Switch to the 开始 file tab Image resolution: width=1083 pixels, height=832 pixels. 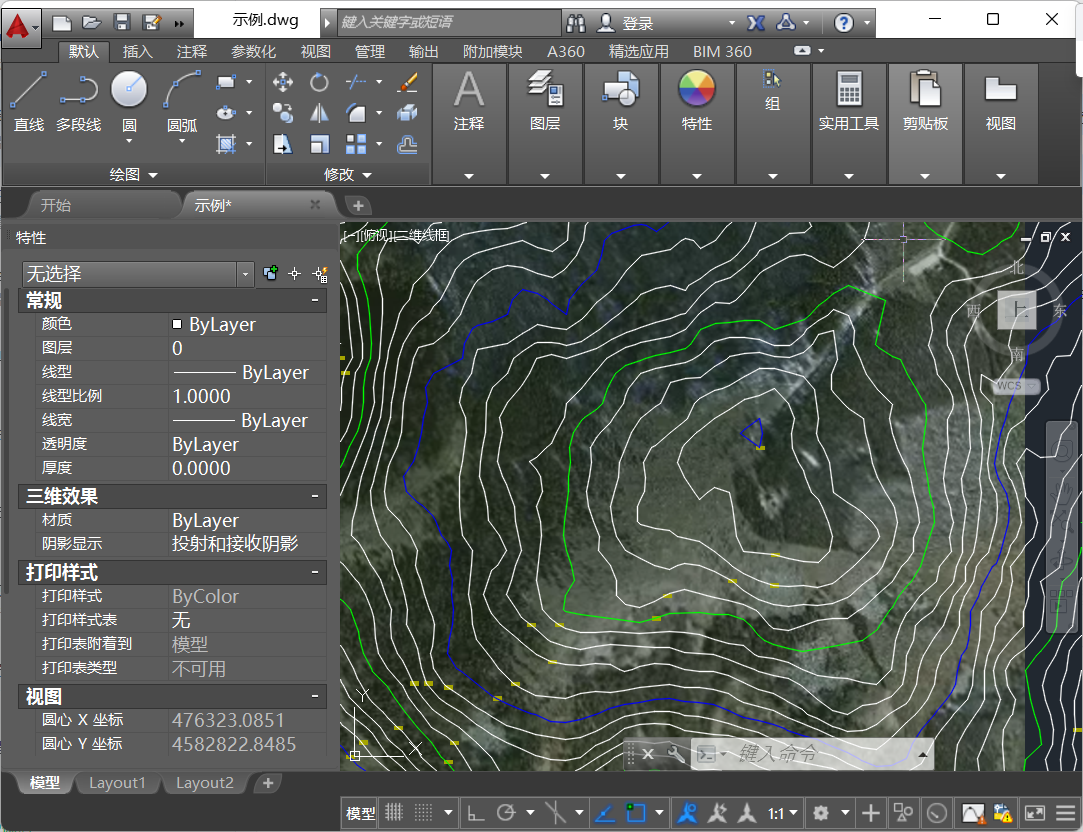56,205
